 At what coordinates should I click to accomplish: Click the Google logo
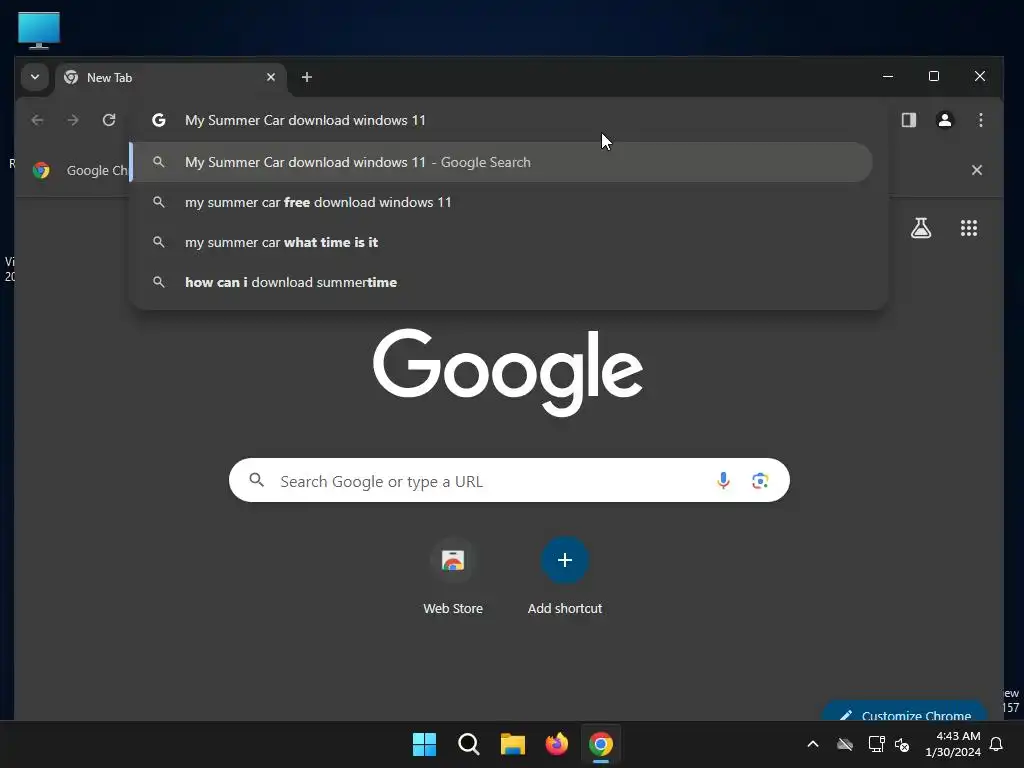(x=508, y=371)
